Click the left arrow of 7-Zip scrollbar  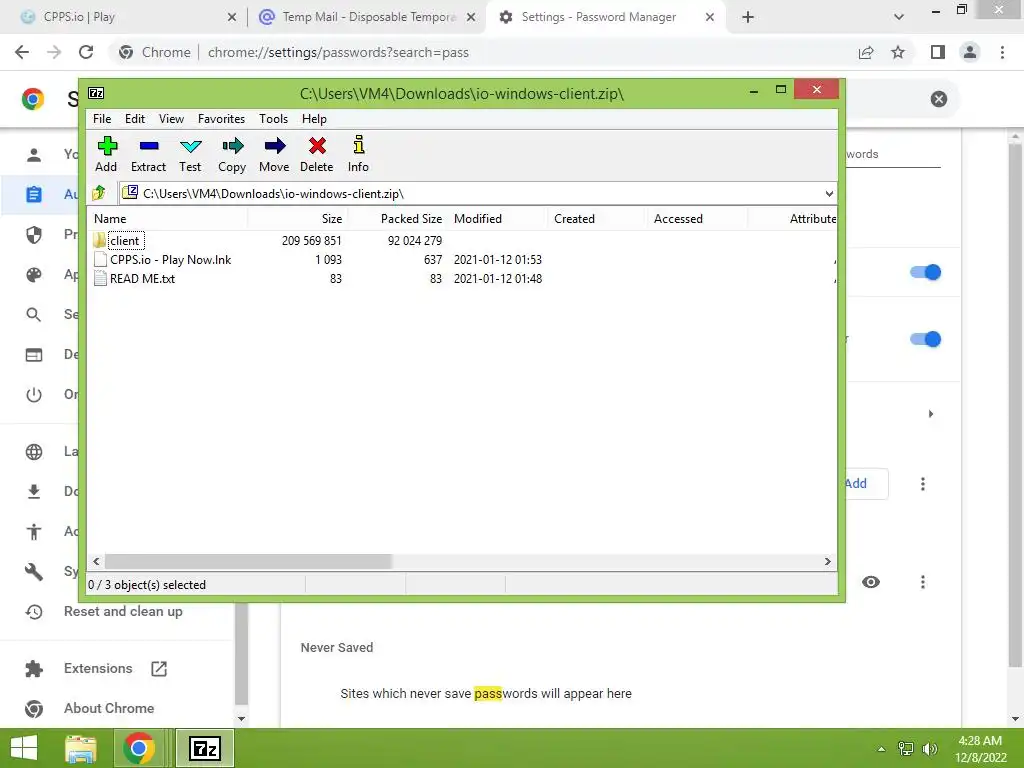[97, 562]
